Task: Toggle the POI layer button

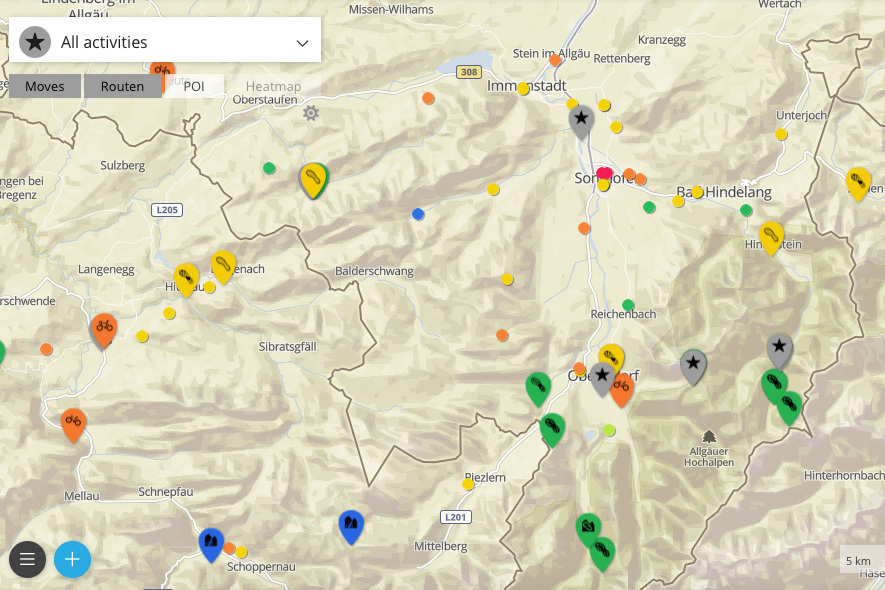Action: pos(194,86)
